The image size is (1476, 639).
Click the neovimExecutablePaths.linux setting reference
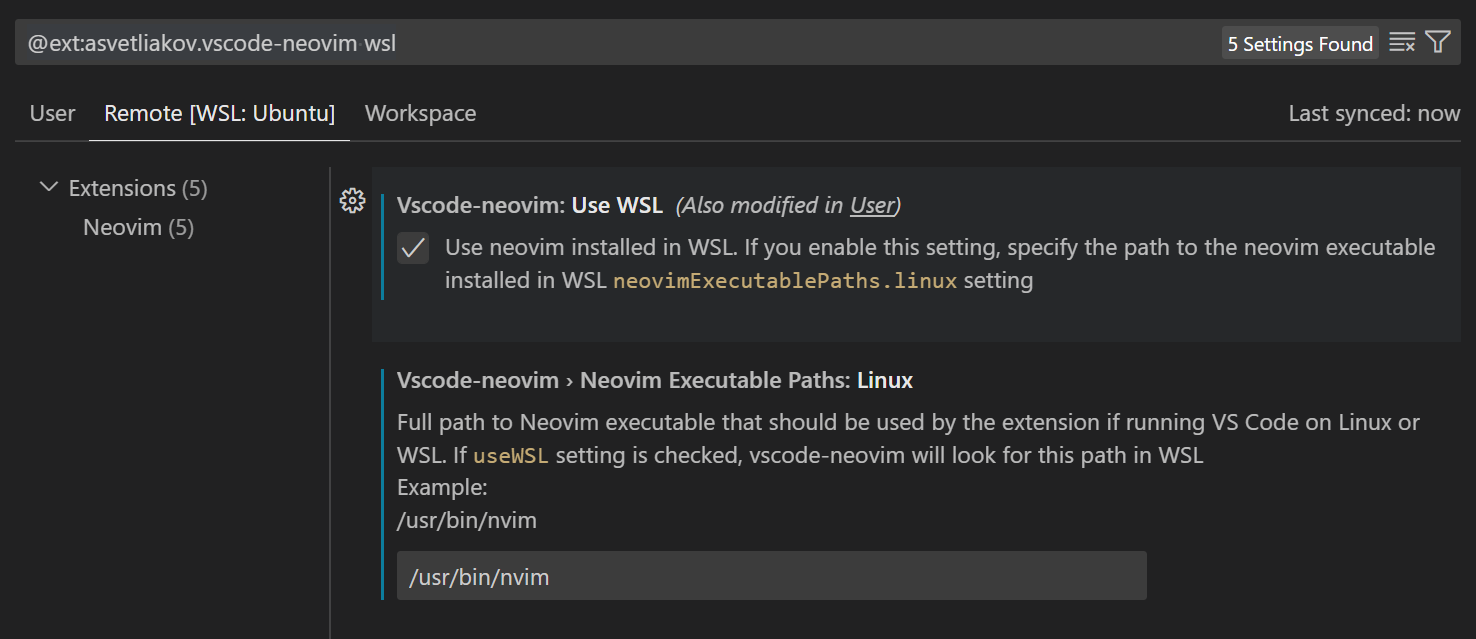tap(785, 281)
